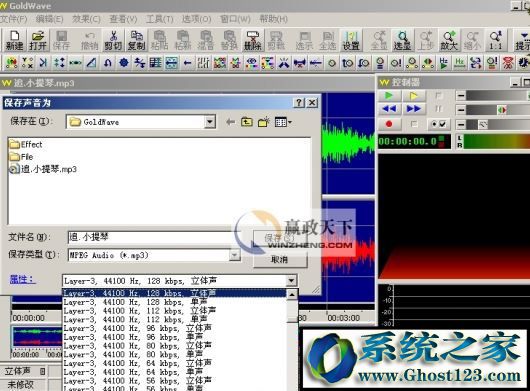Image resolution: width=530 pixels, height=391 pixels.
Task: Go up one folder level in dialog
Action: (x=247, y=122)
